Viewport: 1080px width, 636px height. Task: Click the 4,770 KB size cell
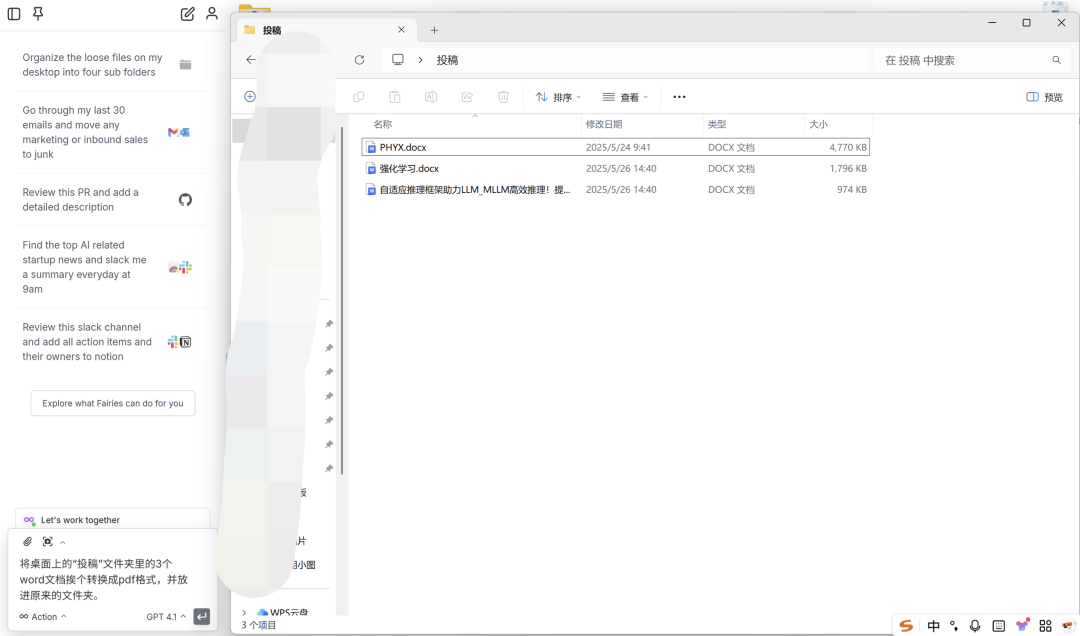click(848, 147)
